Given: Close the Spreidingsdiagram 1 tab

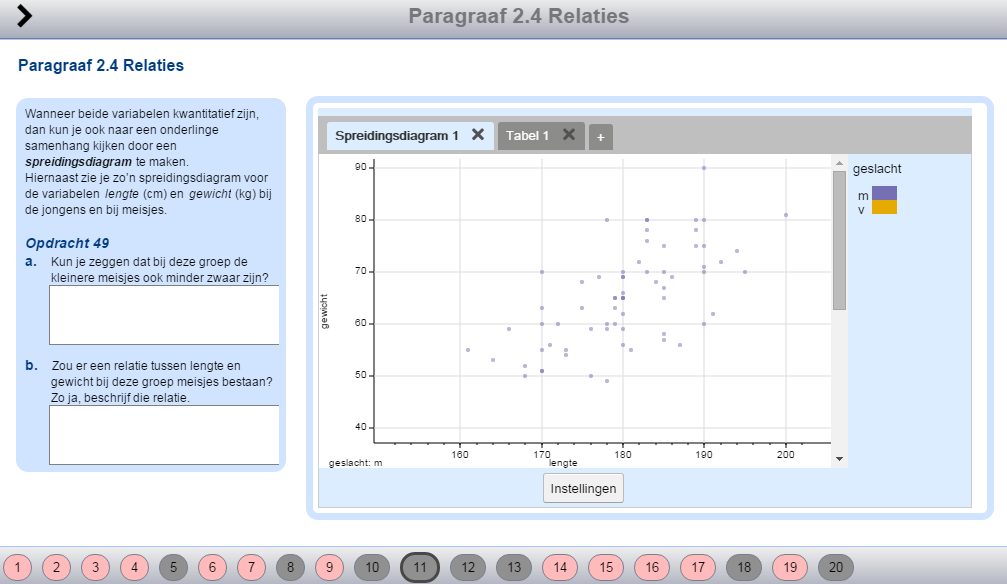Looking at the screenshot, I should click(x=478, y=135).
